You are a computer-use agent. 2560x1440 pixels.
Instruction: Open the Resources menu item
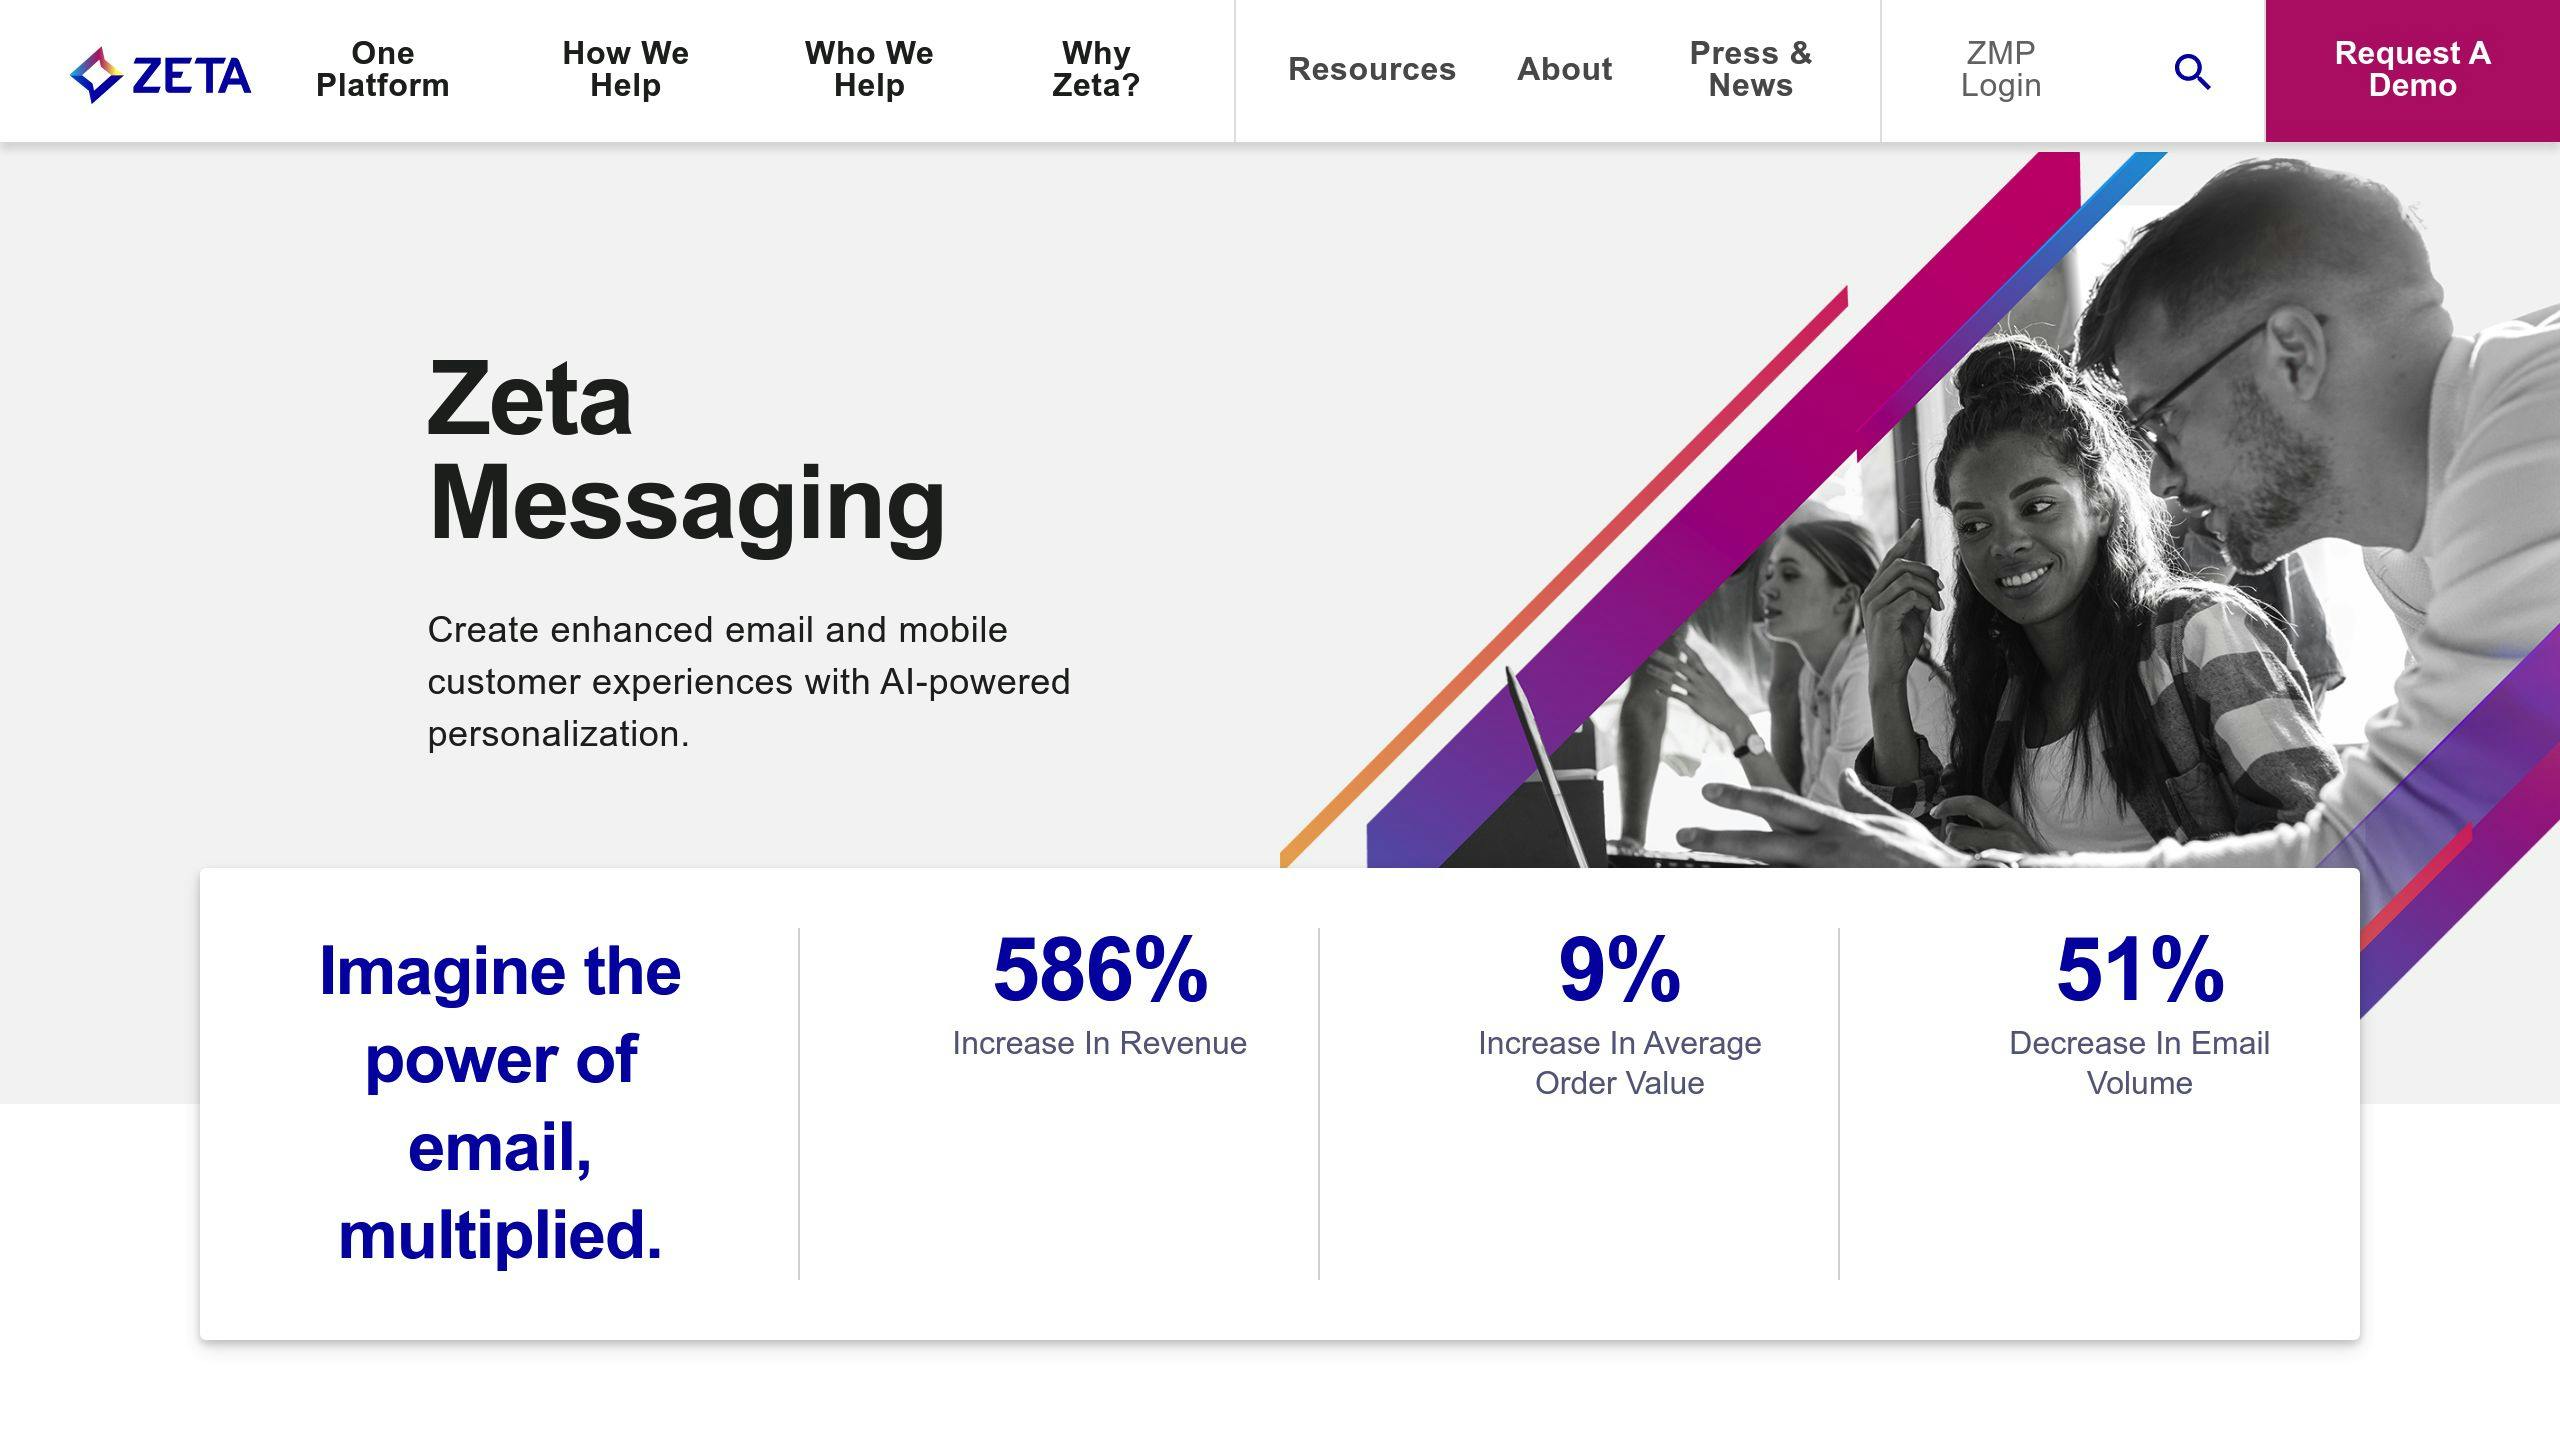(1372, 69)
